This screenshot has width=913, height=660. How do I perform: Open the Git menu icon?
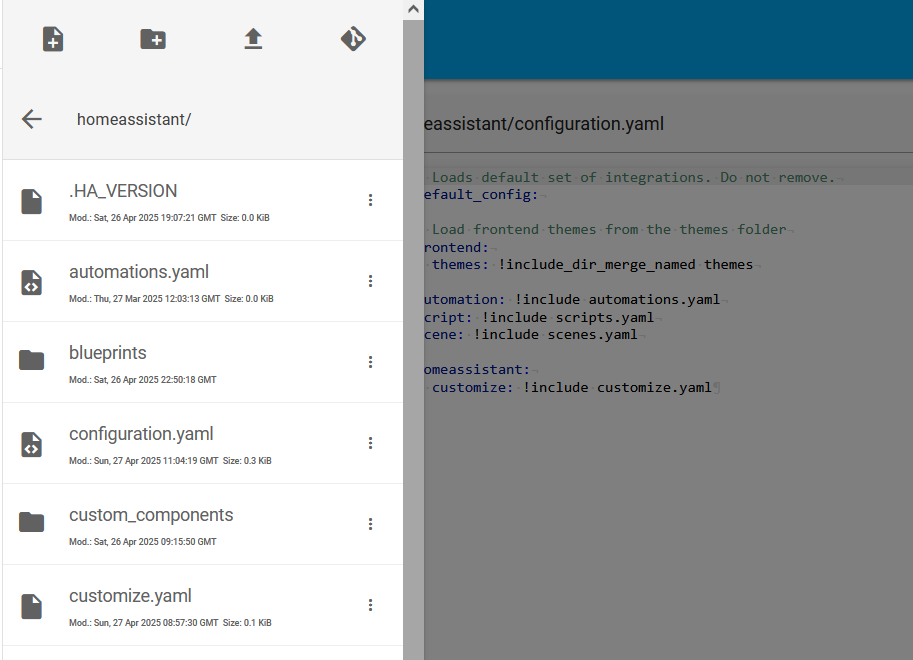point(353,39)
